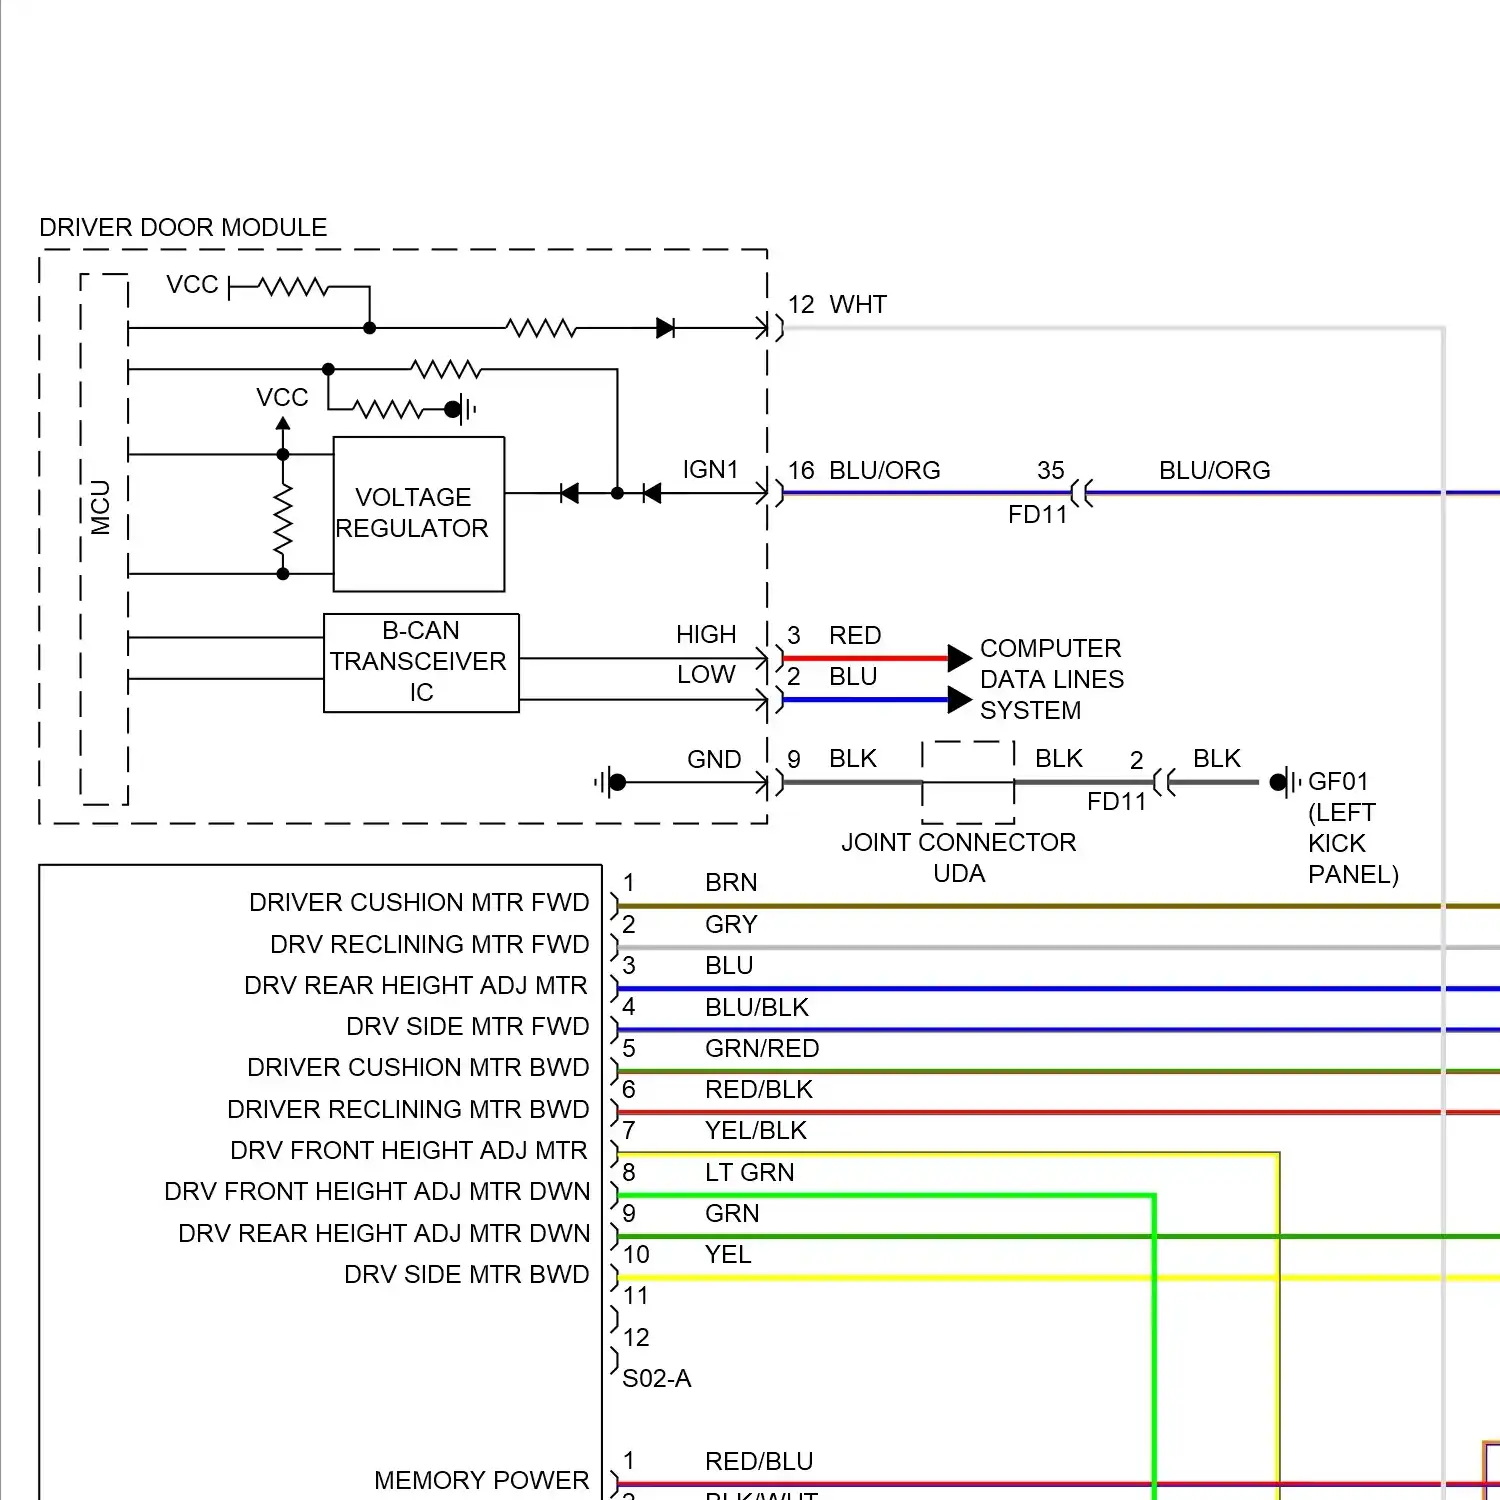This screenshot has width=1500, height=1500.
Task: Click the RED/BLU wire label
Action: (759, 1461)
